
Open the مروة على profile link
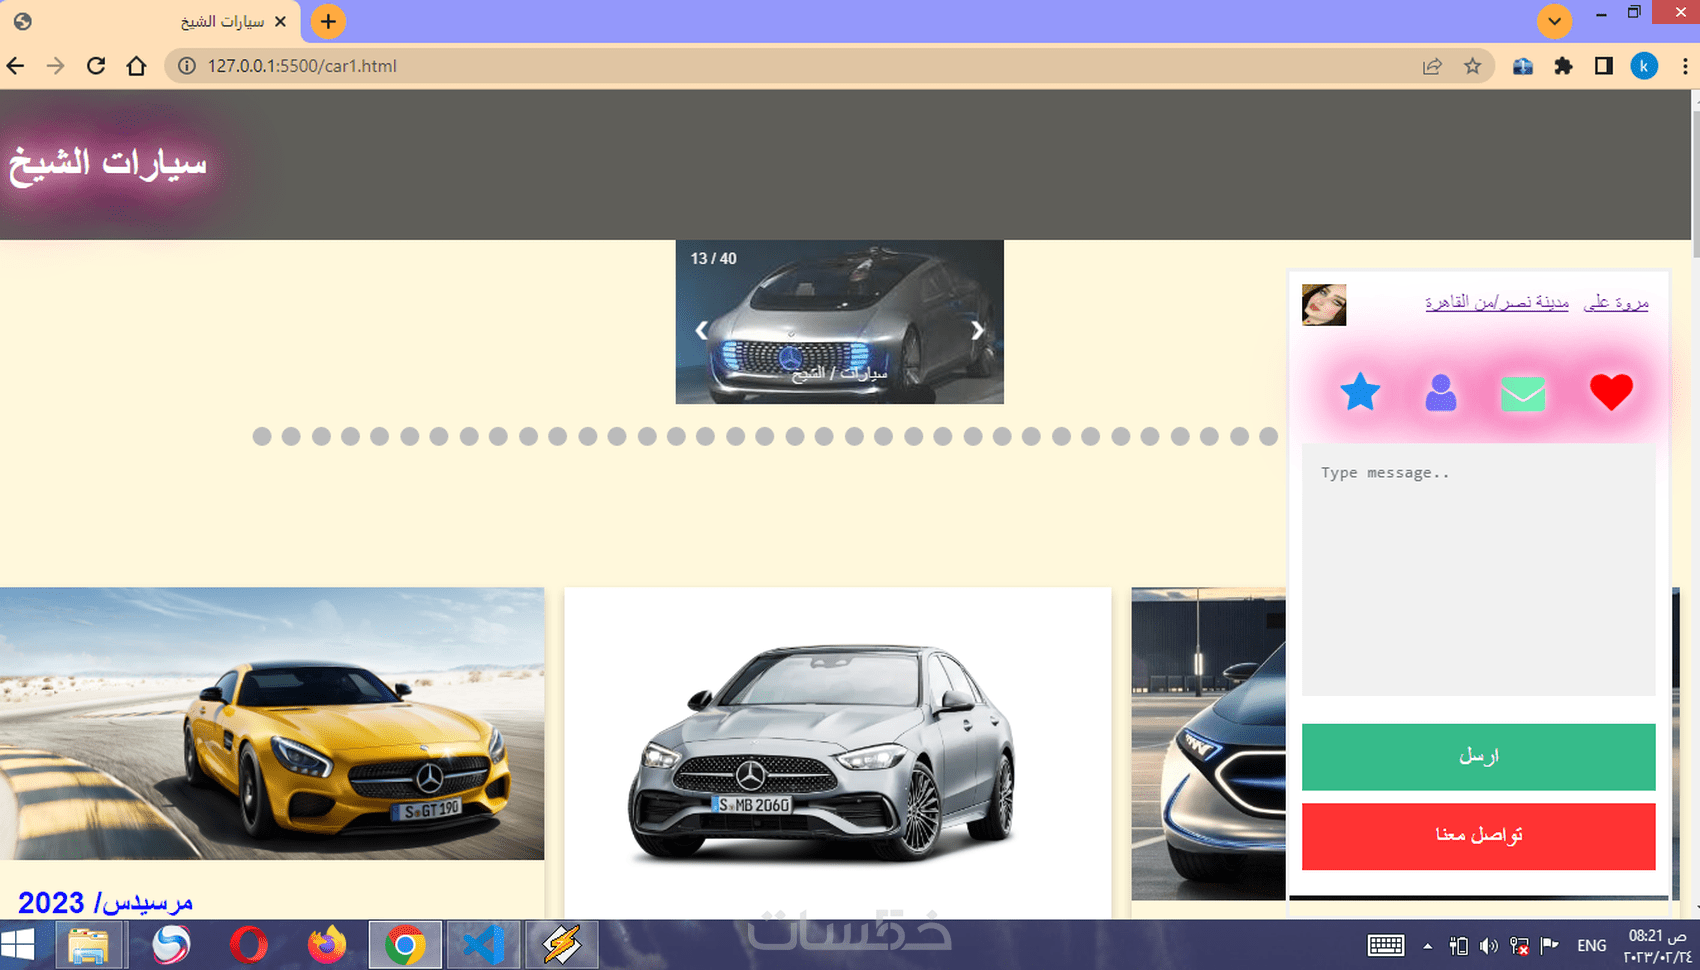pyautogui.click(x=1616, y=302)
